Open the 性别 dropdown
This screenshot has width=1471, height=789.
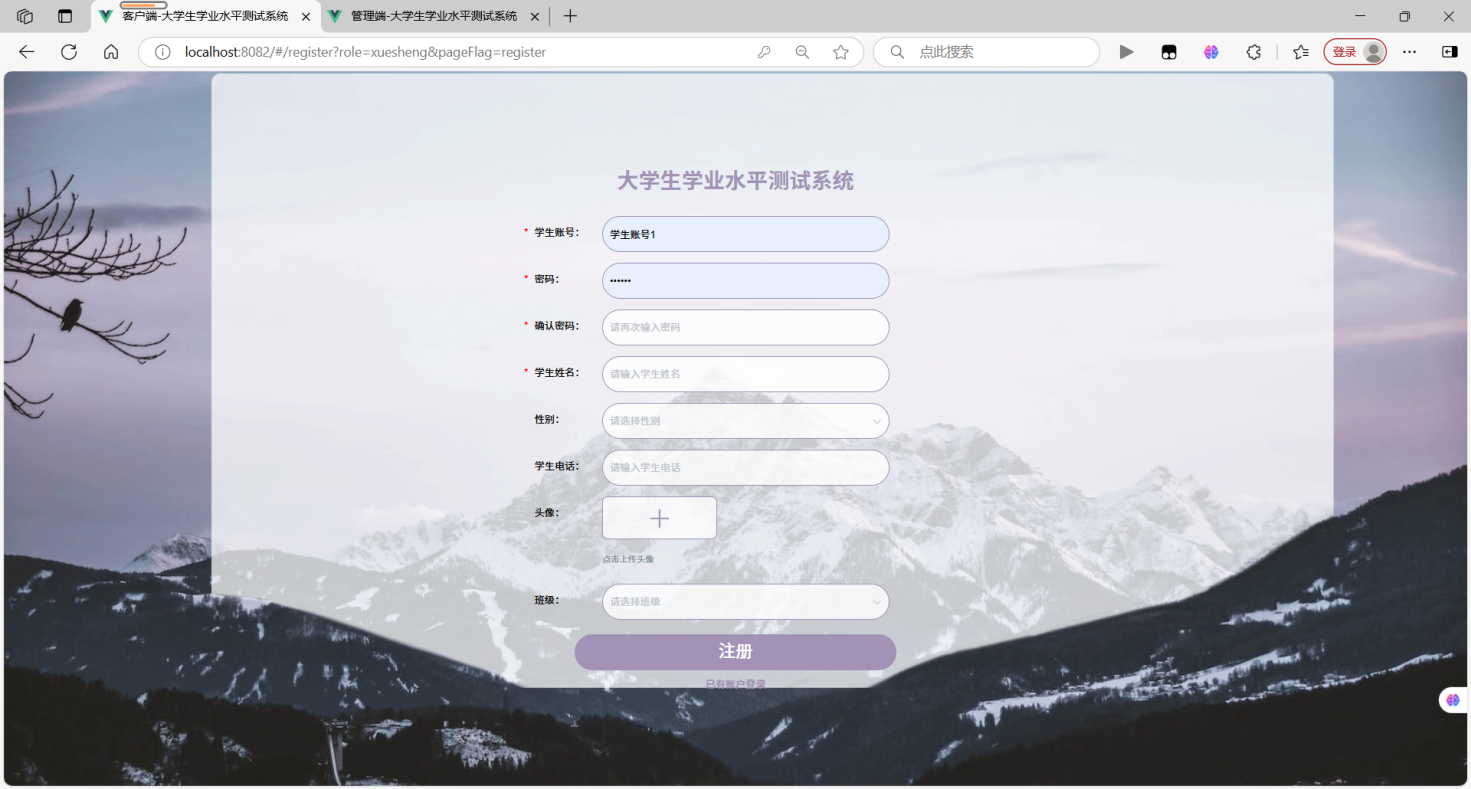point(745,421)
